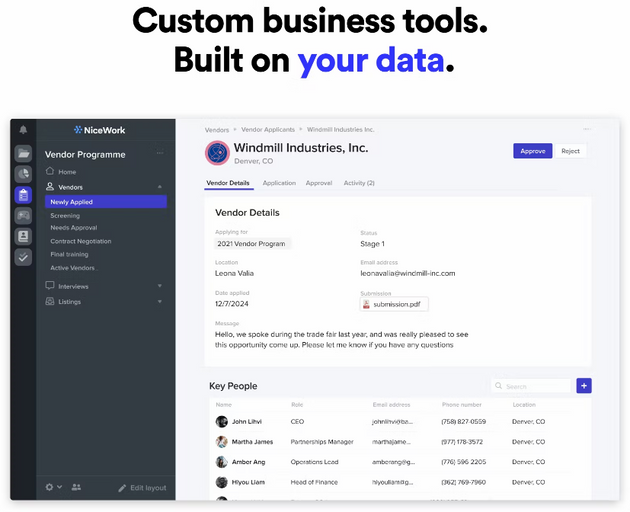Click the Phone number column header
The image size is (630, 512).
coord(462,405)
